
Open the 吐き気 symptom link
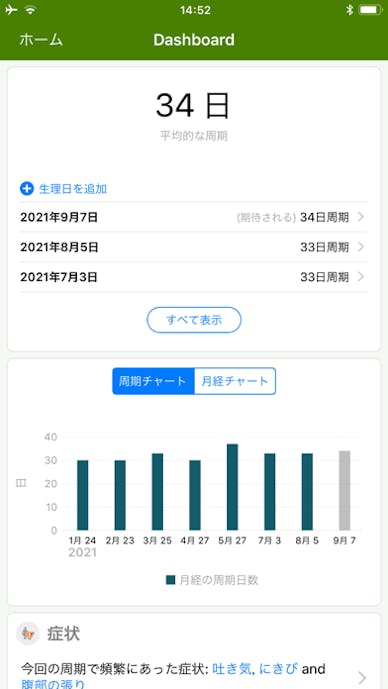pos(232,669)
